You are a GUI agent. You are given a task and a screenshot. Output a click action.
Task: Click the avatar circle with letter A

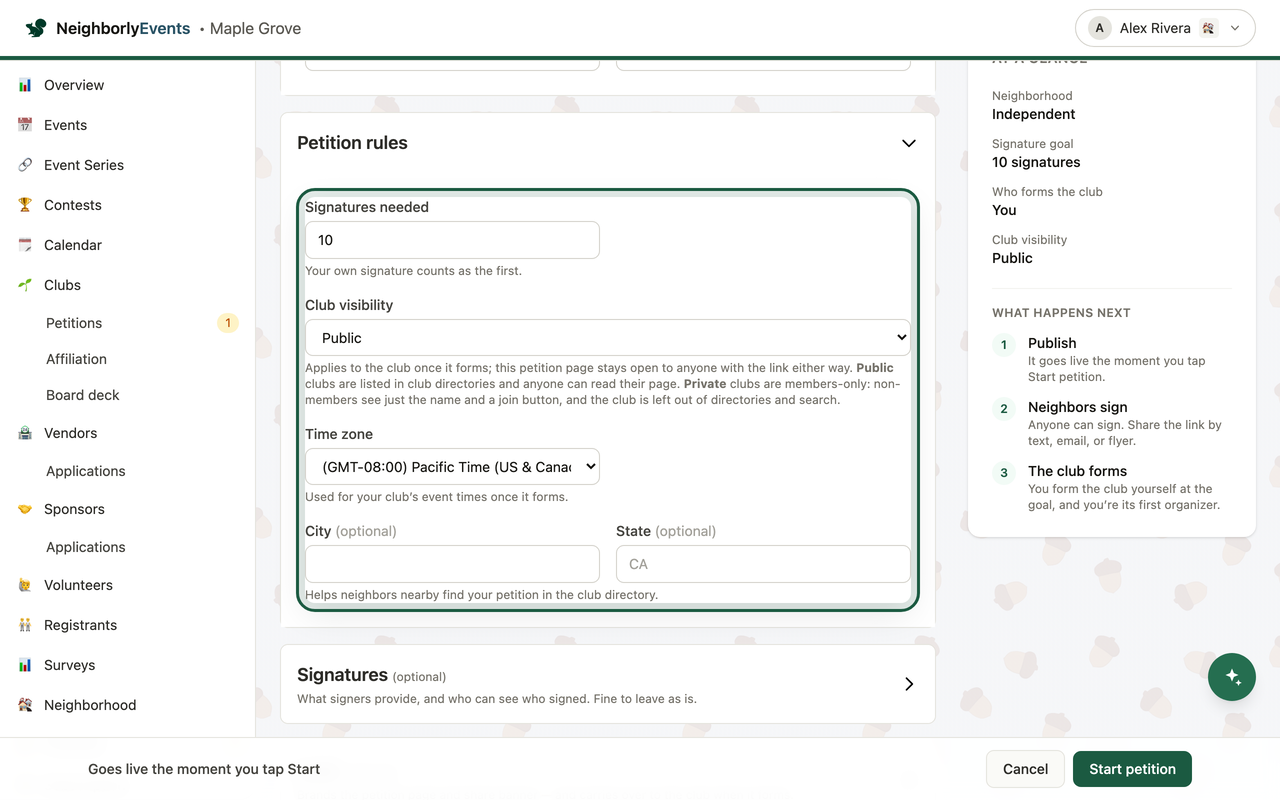pos(1100,28)
